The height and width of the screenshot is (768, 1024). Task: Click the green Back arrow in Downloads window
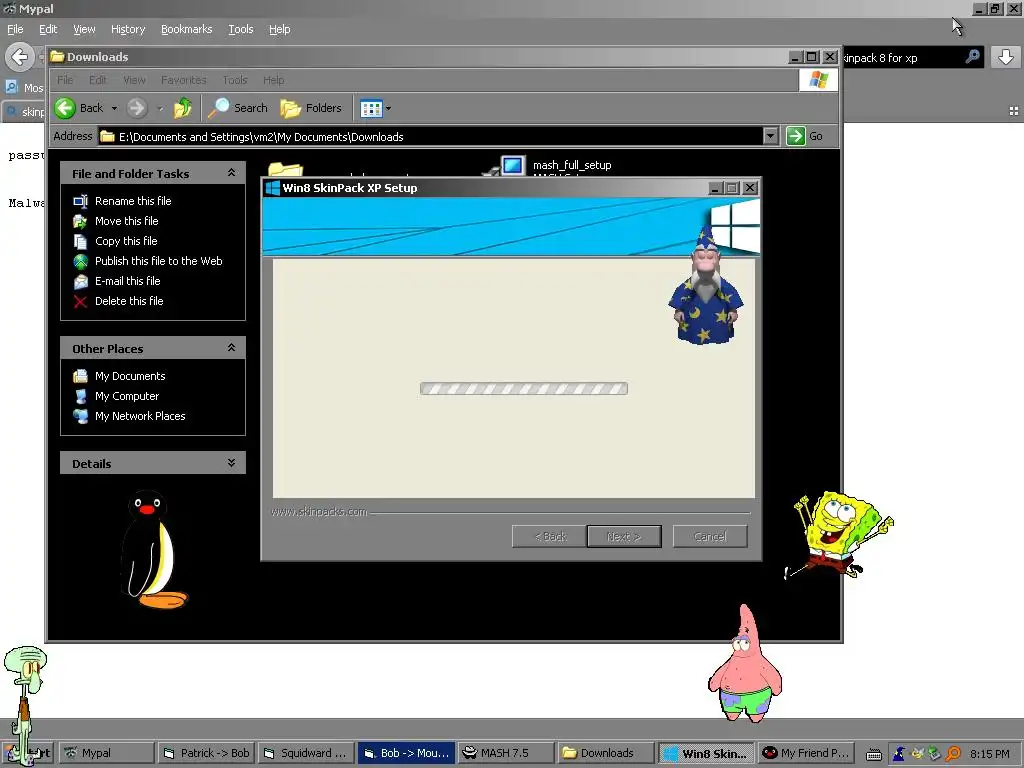[65, 108]
